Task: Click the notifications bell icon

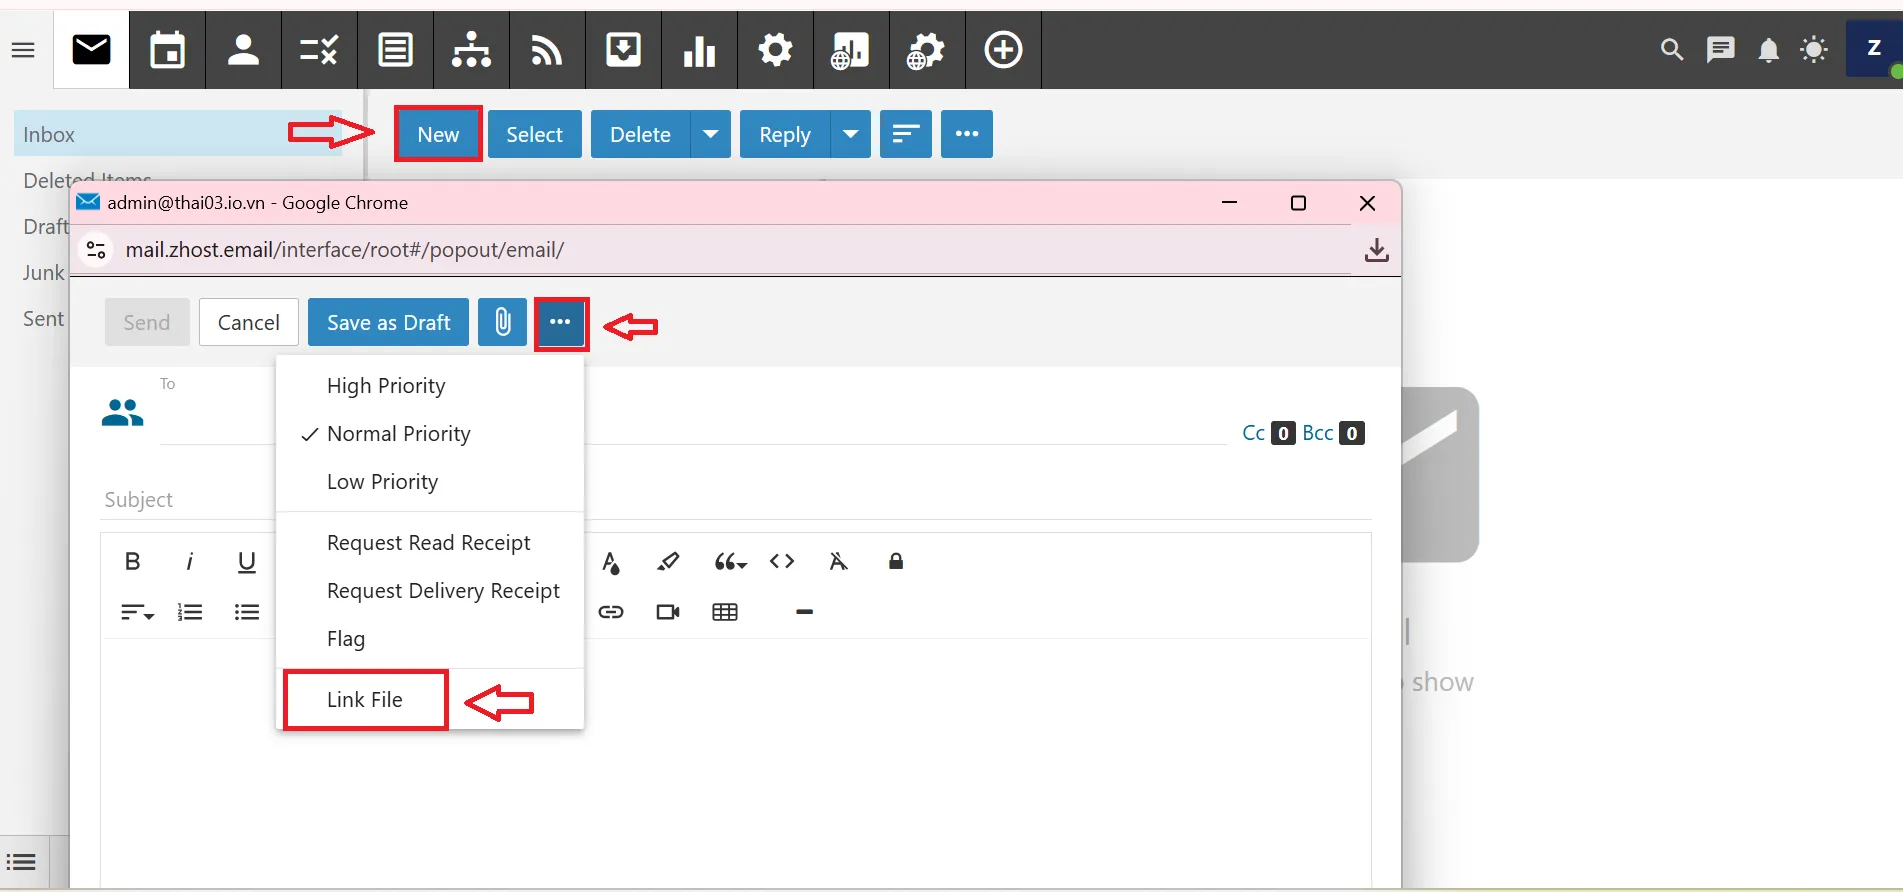Action: [1768, 50]
